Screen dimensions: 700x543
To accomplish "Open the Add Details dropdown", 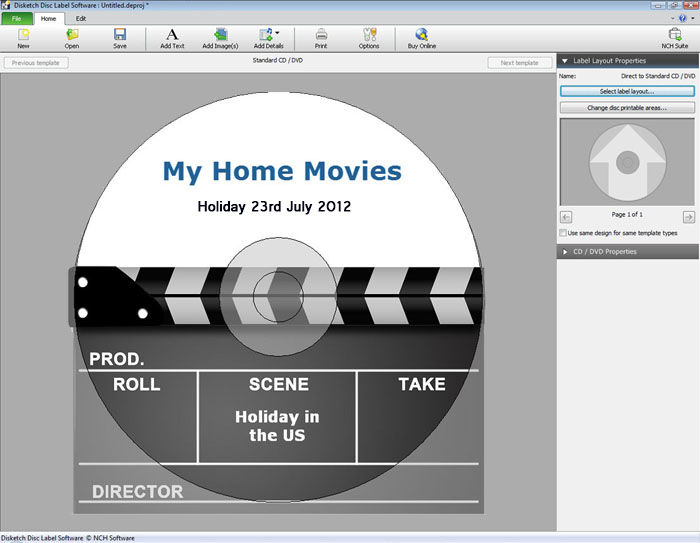I will (x=277, y=33).
